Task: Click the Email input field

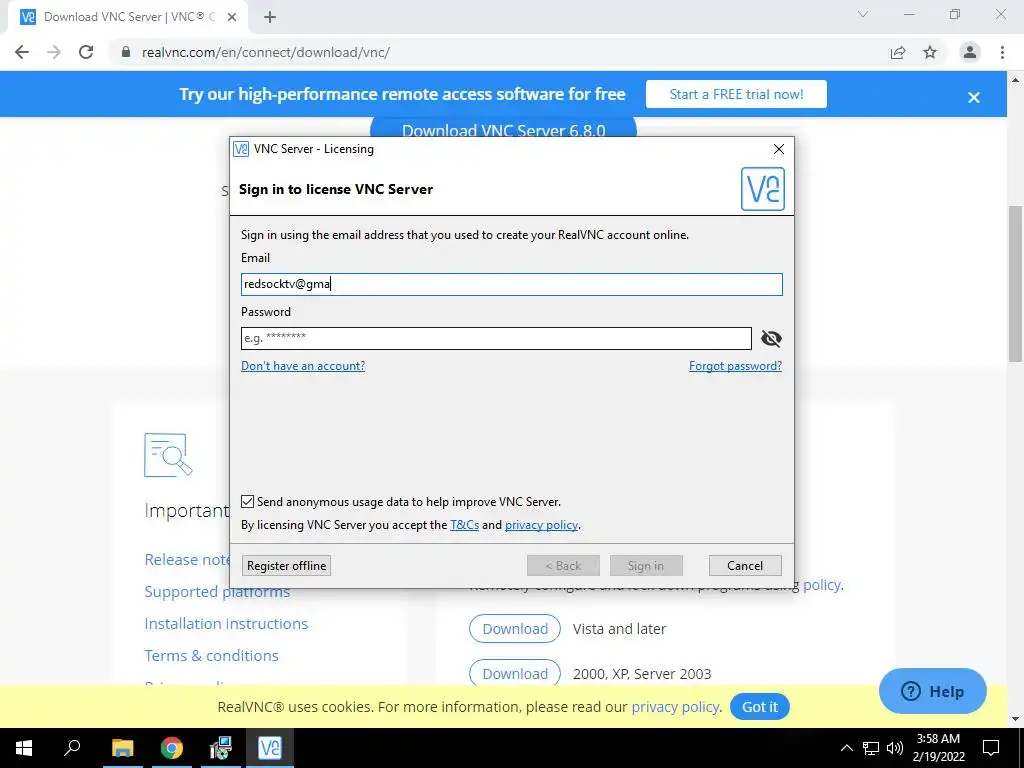Action: point(511,284)
